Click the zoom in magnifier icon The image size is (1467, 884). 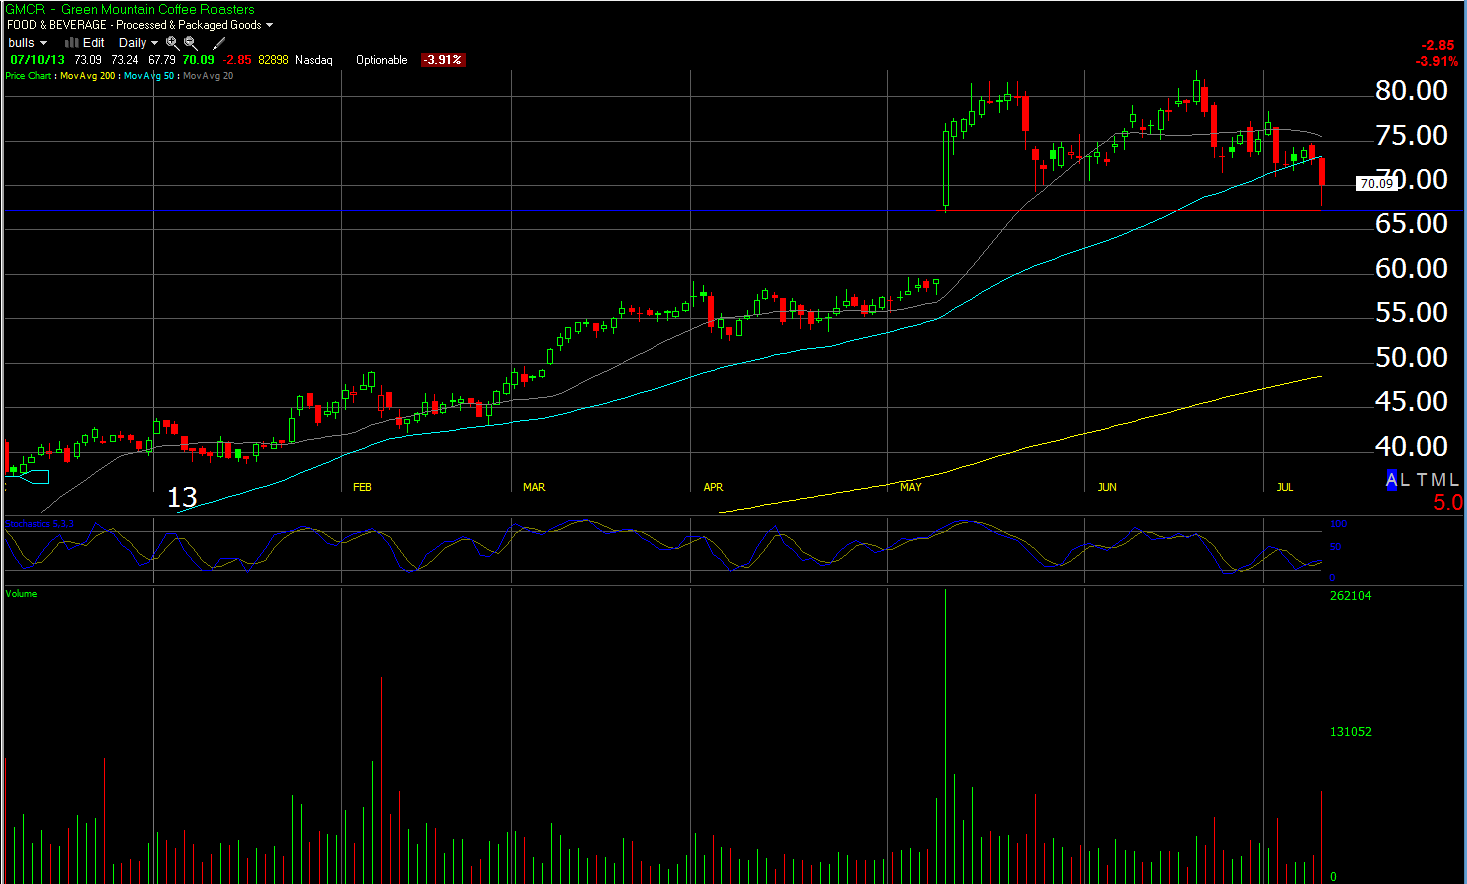[172, 43]
